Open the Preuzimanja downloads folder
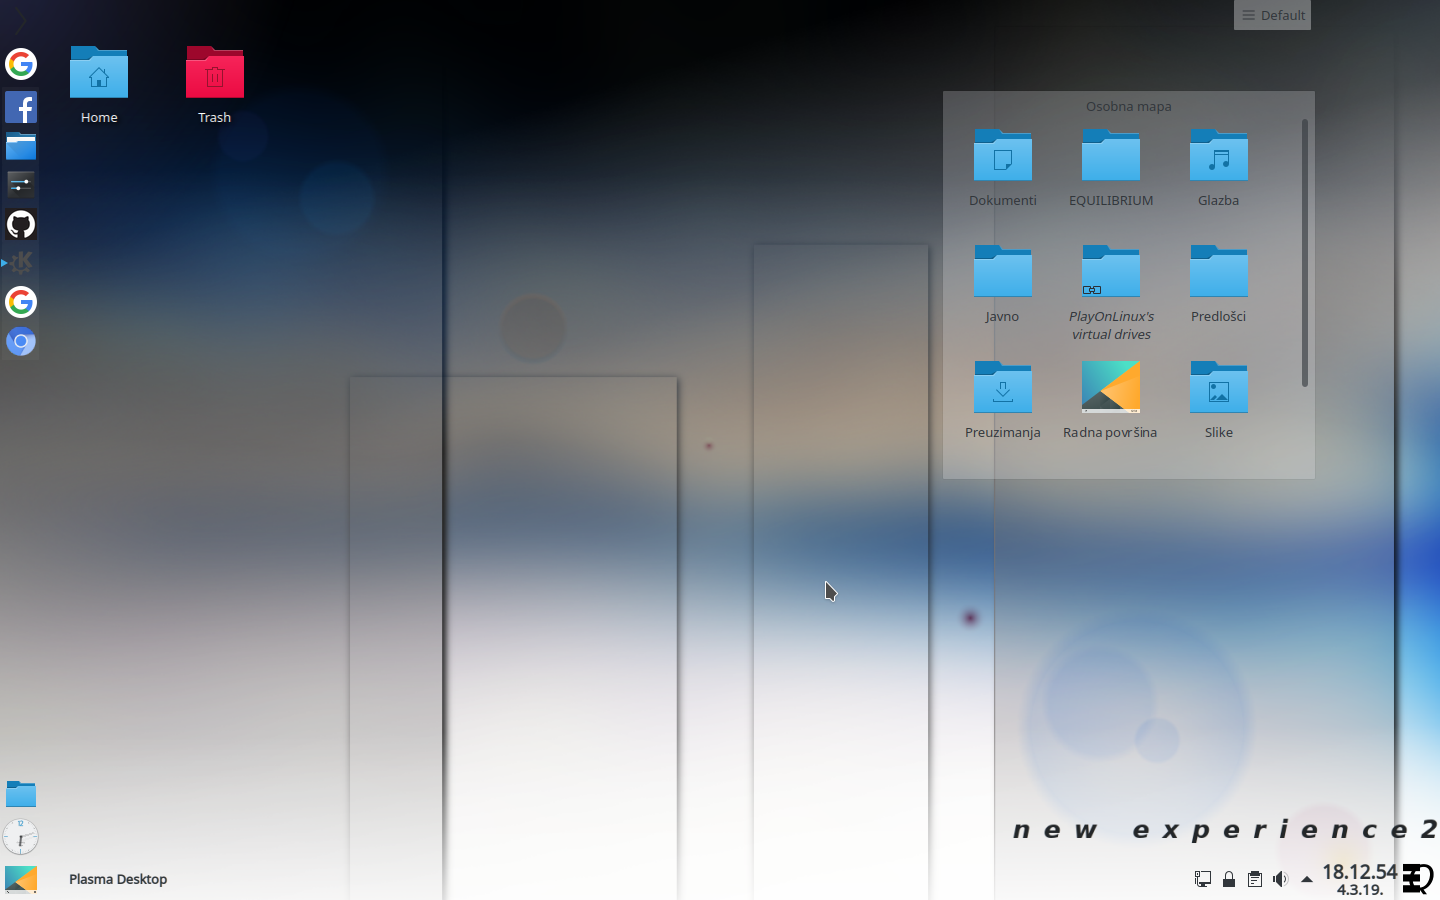 (x=1003, y=400)
